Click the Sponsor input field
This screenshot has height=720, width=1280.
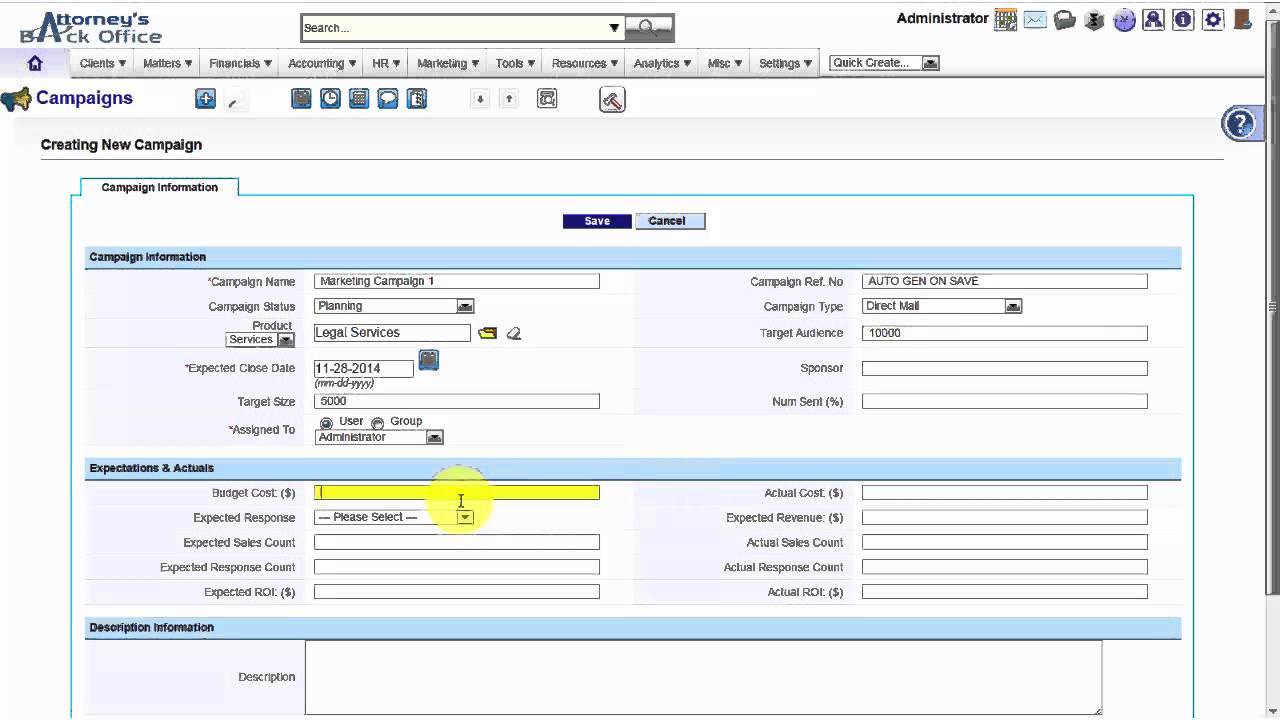coord(1005,368)
